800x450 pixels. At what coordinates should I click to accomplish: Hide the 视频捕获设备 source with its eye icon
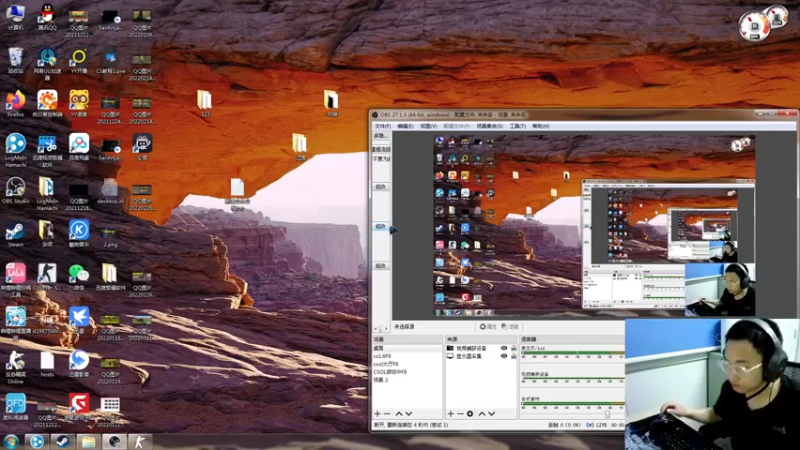[x=504, y=348]
